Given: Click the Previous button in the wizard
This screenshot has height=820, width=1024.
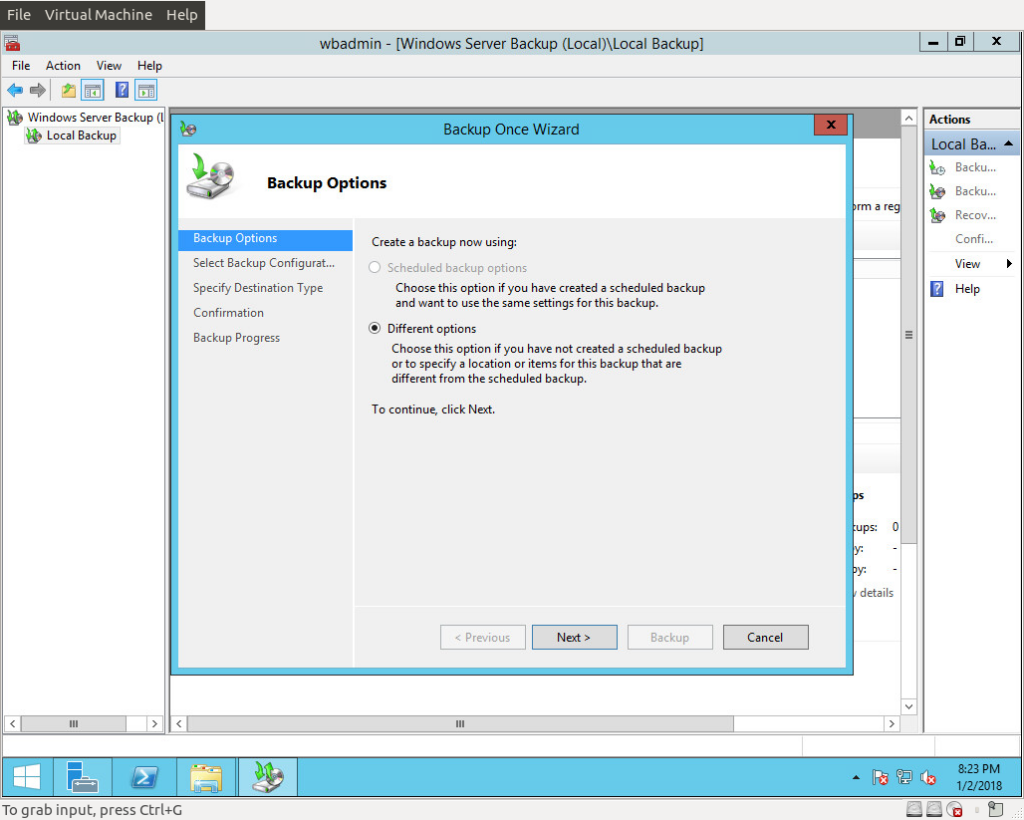Looking at the screenshot, I should pos(483,637).
